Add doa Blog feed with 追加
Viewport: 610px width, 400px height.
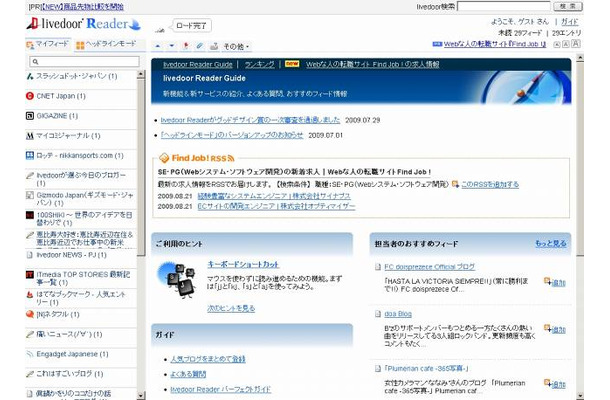coord(555,330)
